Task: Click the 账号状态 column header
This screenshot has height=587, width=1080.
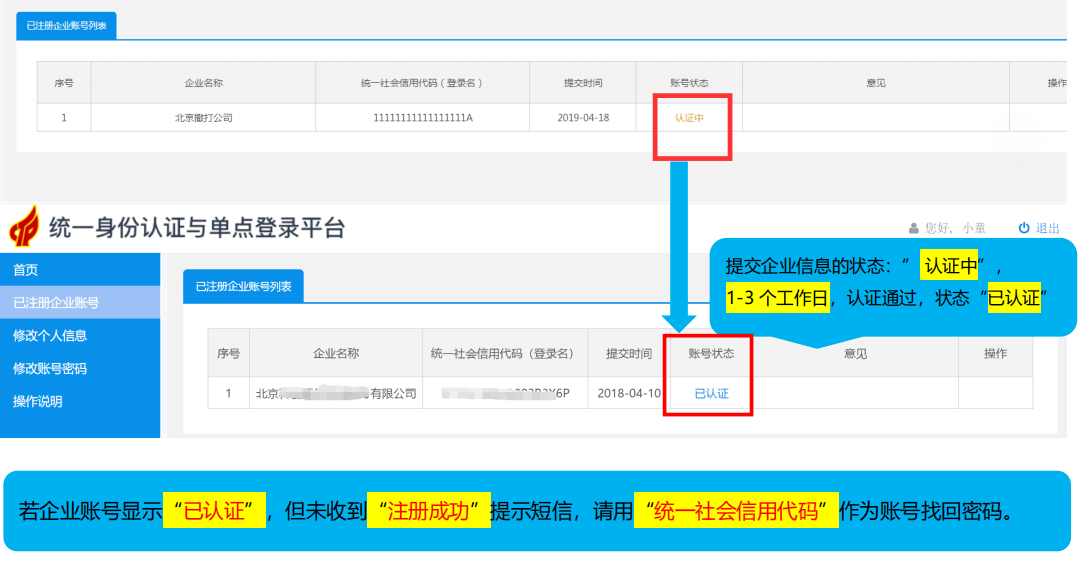Action: click(689, 83)
